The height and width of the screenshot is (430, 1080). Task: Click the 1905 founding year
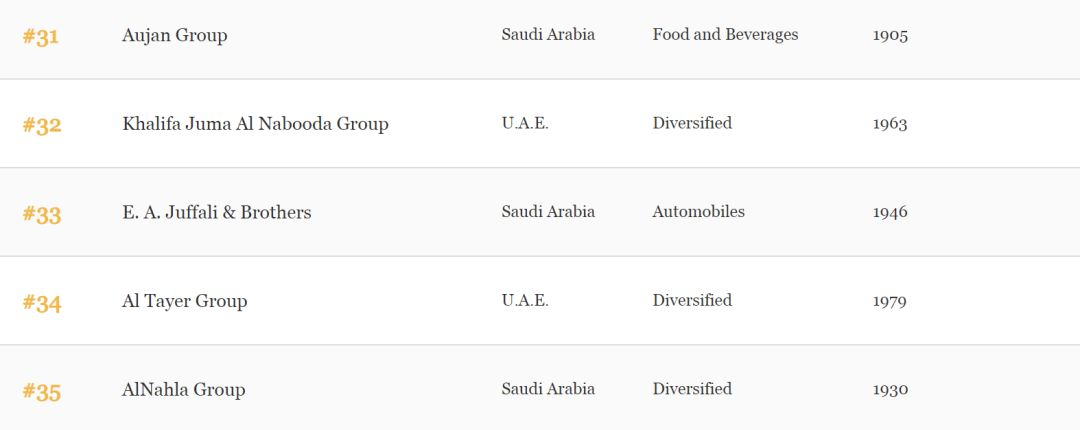tap(890, 35)
